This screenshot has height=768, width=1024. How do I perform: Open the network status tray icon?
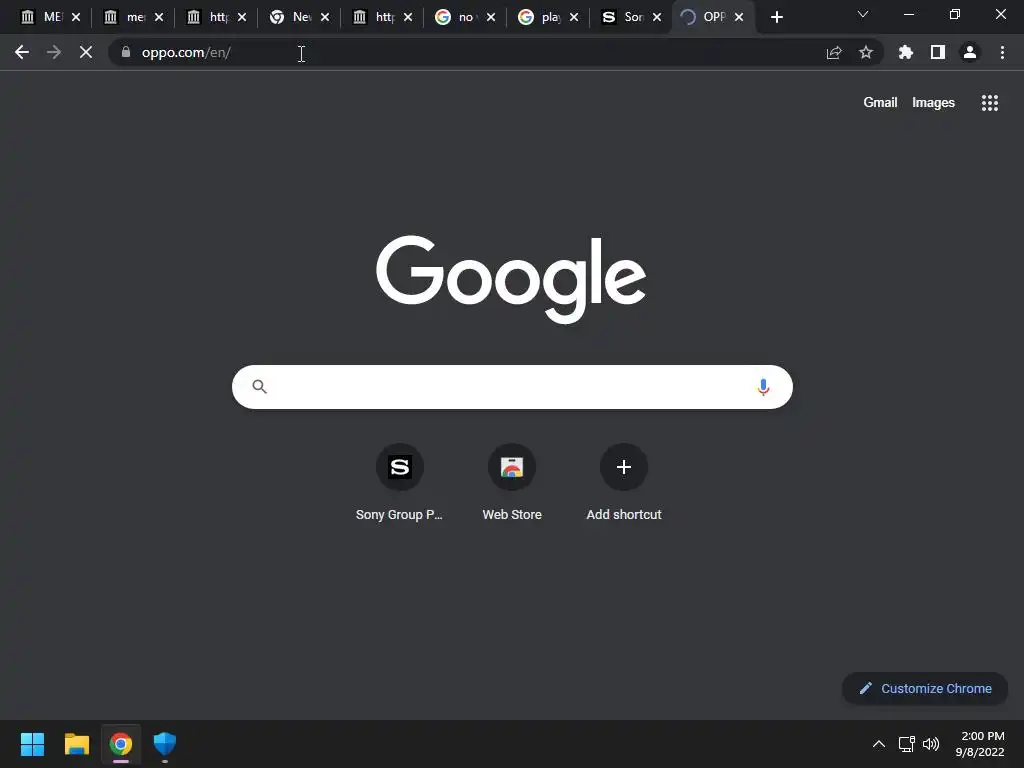click(x=906, y=744)
